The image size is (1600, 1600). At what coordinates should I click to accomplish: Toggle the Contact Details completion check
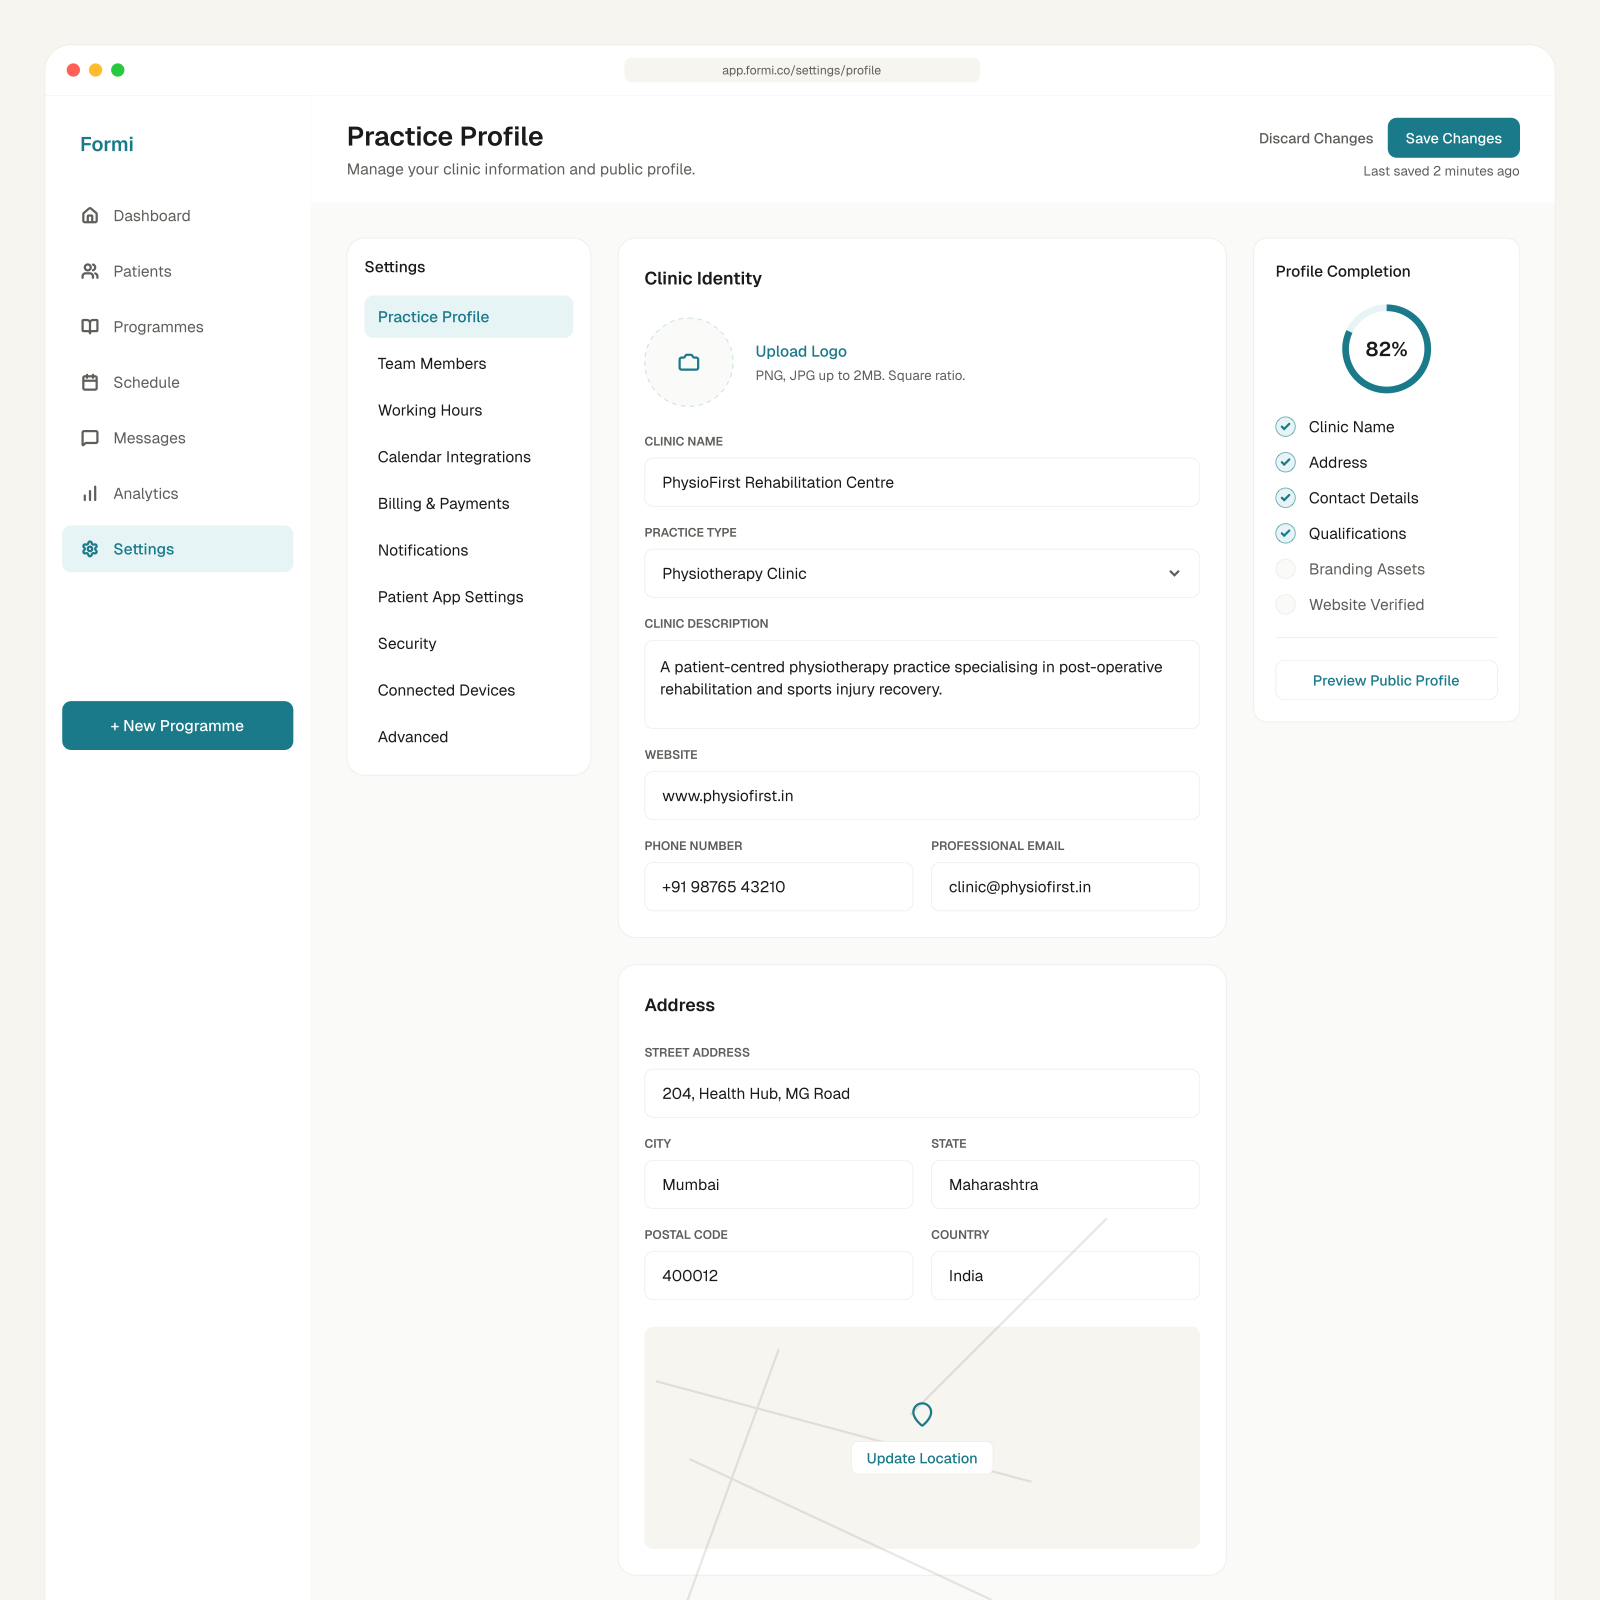1286,498
